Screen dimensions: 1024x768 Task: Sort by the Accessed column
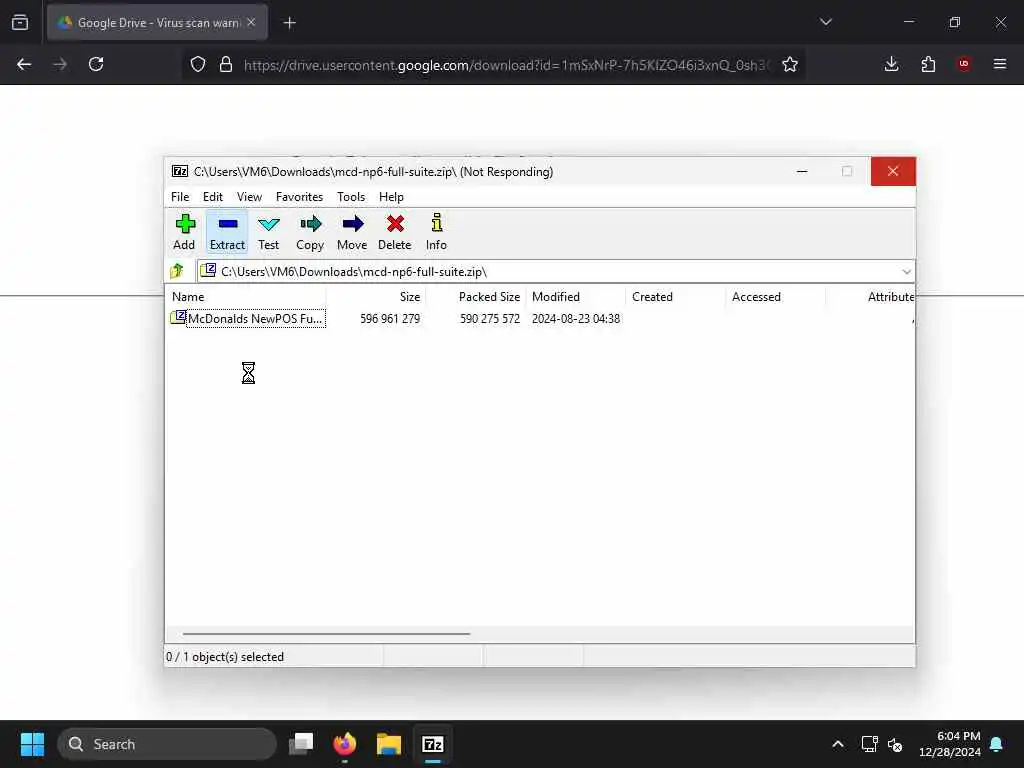click(x=775, y=296)
